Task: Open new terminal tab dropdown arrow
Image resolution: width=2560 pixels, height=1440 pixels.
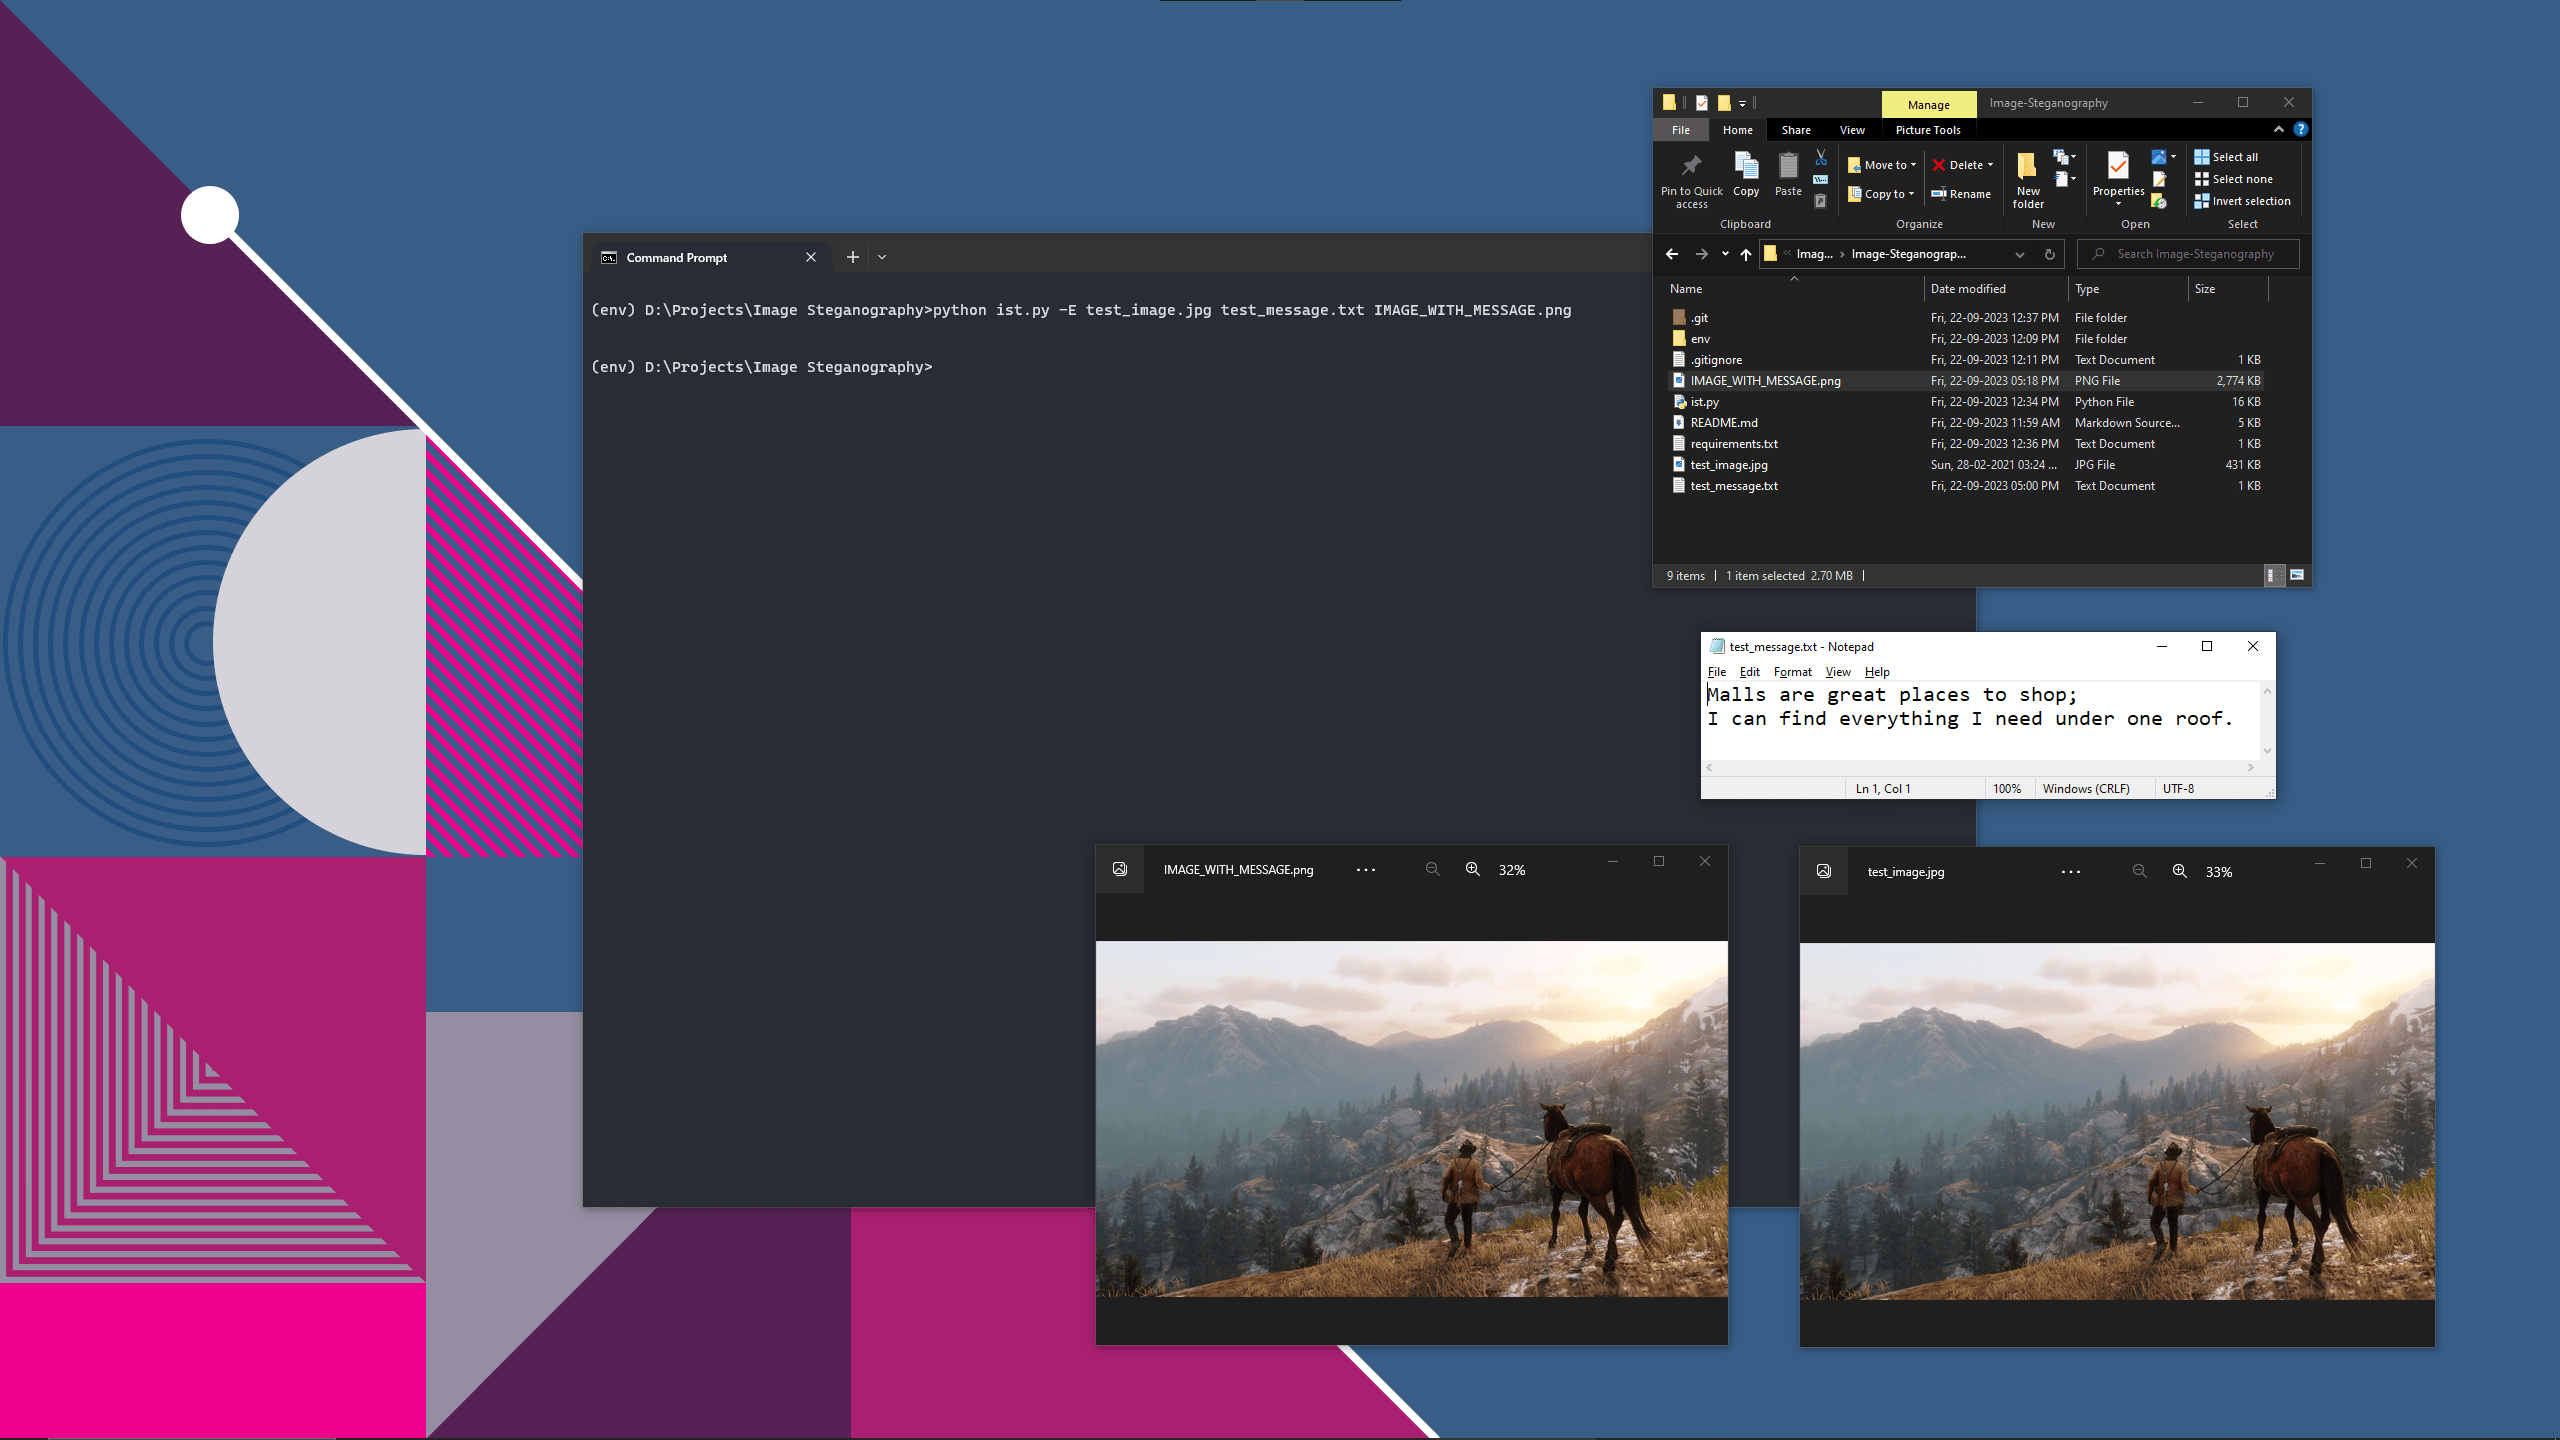Action: 882,257
